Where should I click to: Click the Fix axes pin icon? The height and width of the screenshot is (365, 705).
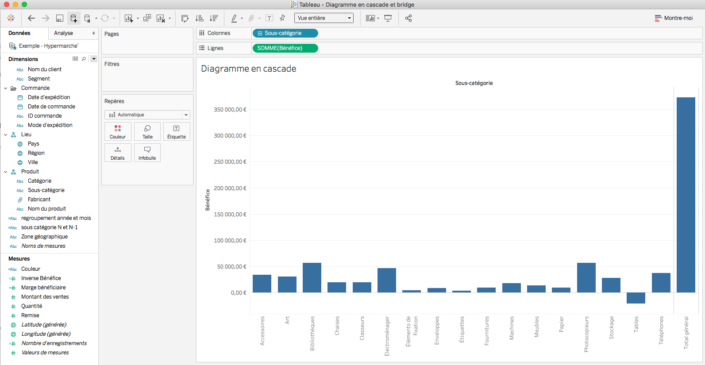[x=282, y=18]
